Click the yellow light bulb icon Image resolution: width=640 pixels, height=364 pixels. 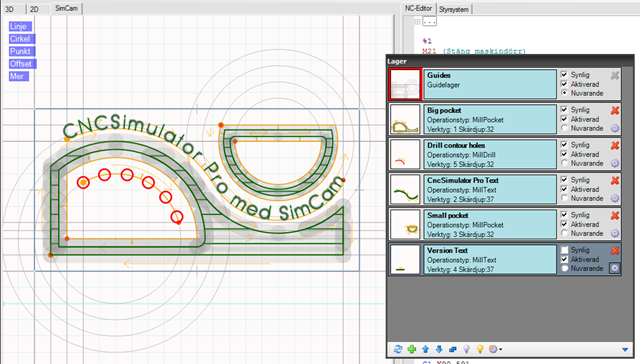[480, 349]
